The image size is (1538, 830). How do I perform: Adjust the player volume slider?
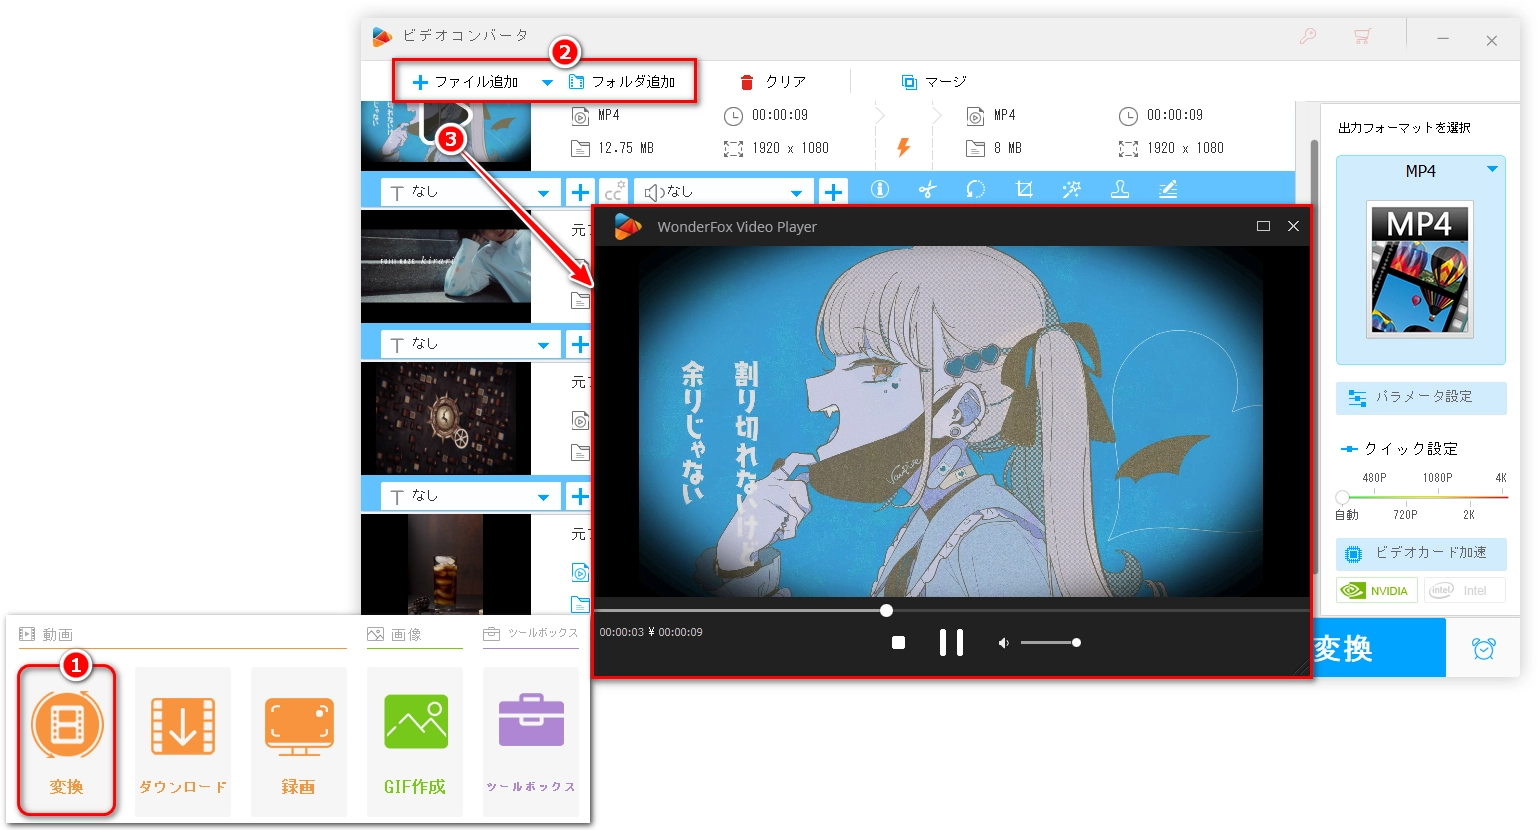[x=1050, y=643]
